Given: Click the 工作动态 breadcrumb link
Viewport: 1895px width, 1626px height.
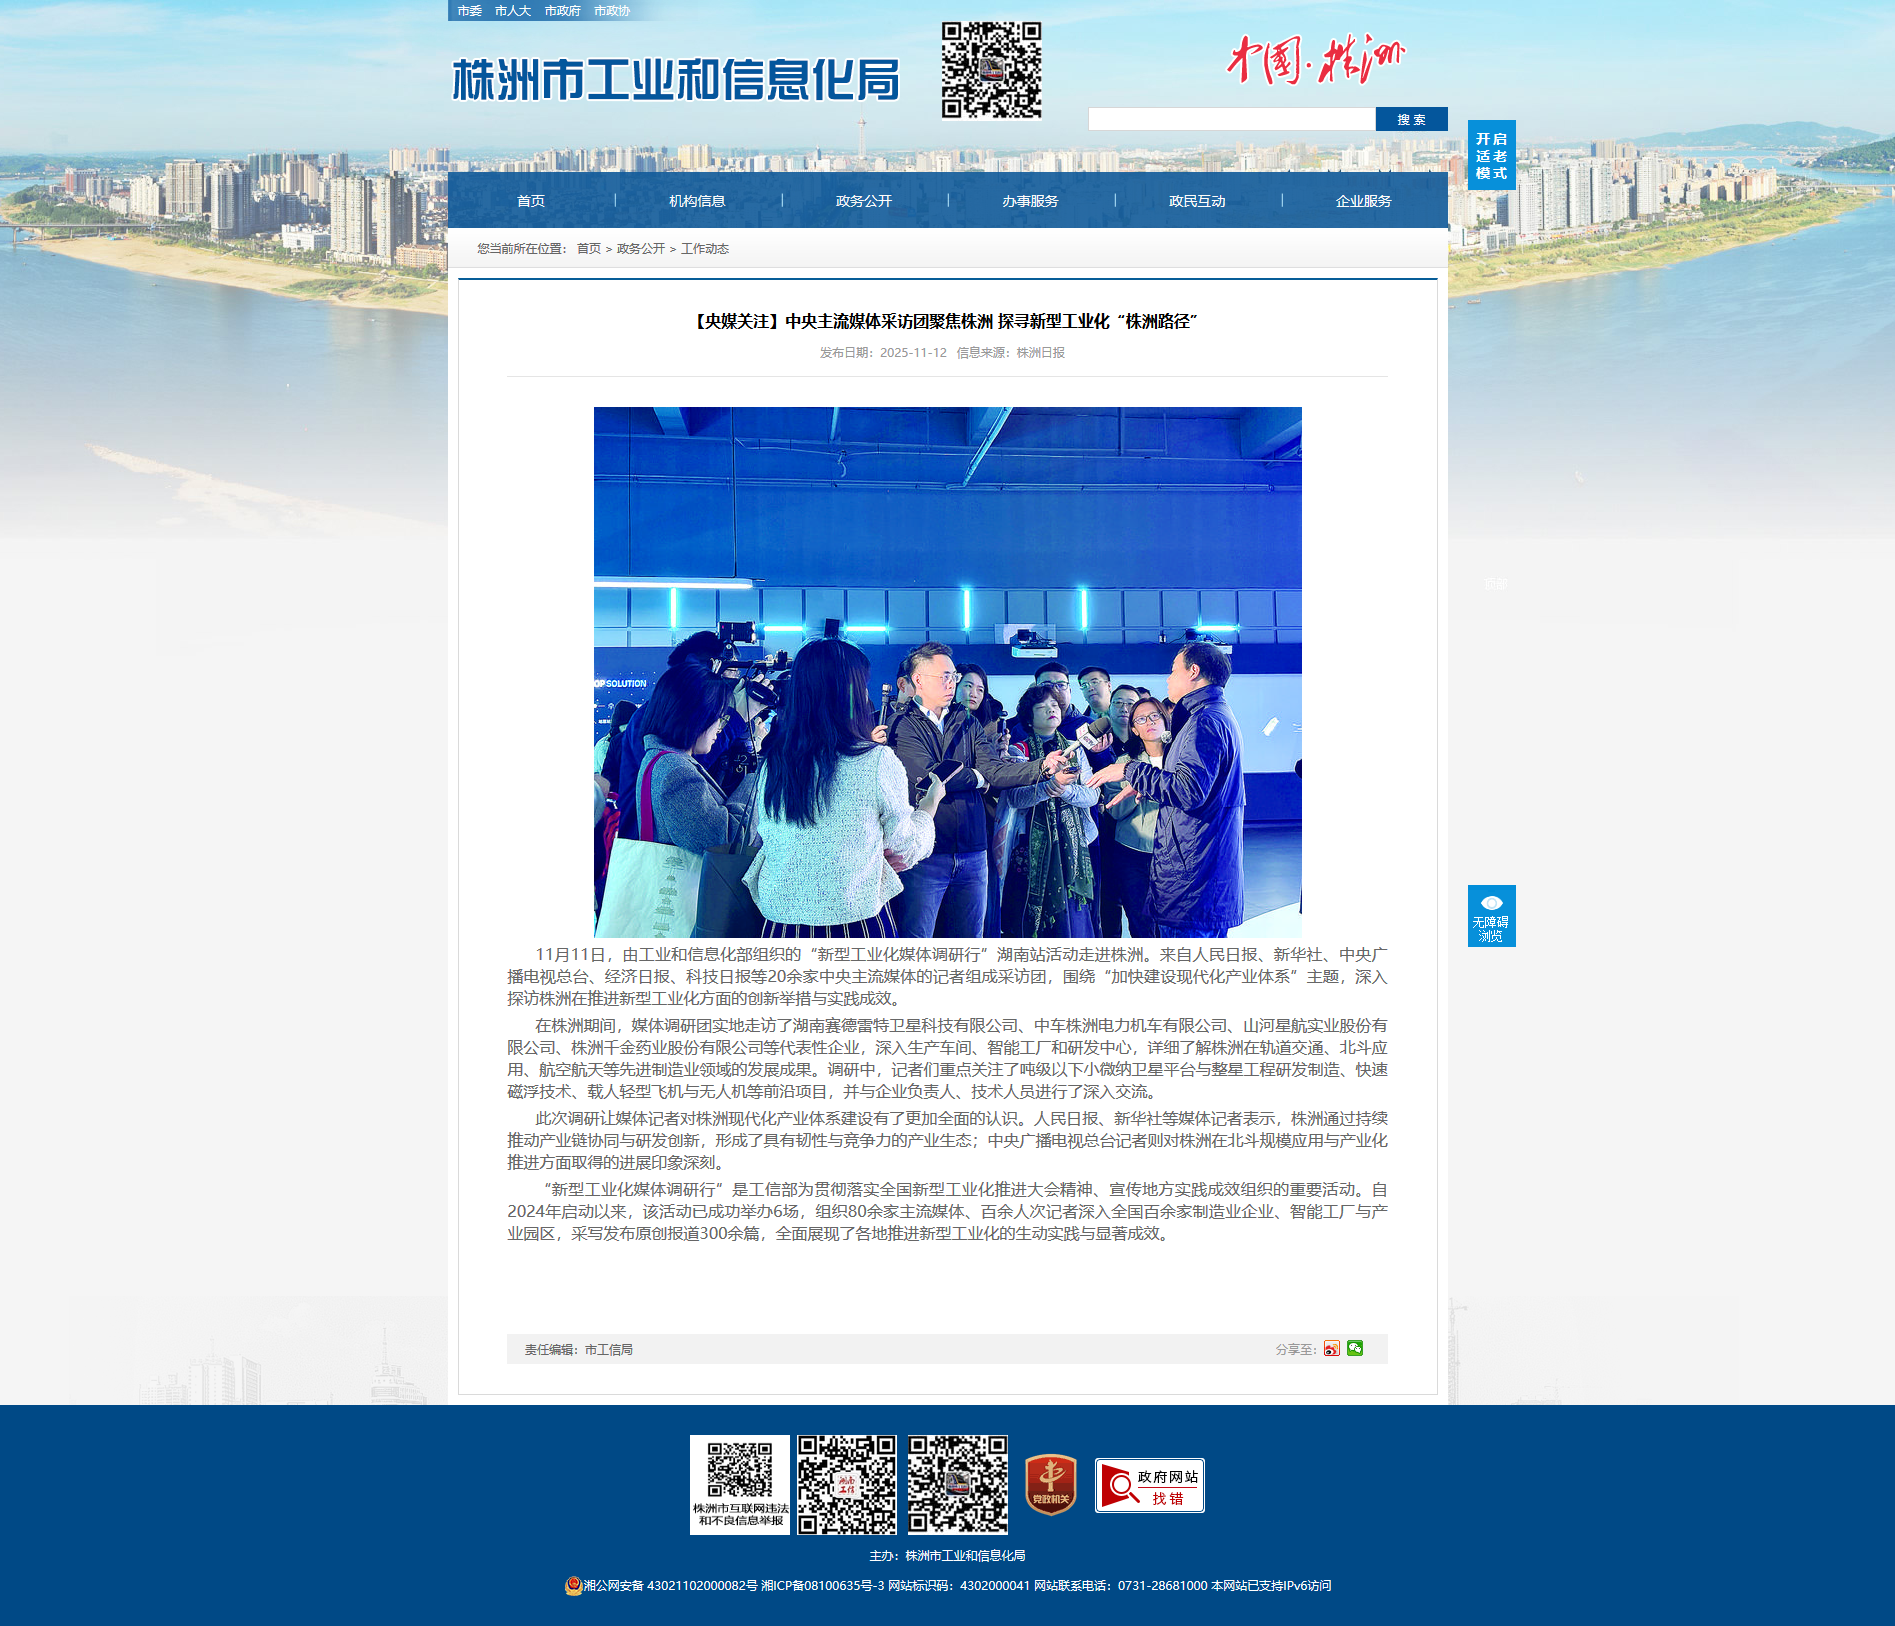Looking at the screenshot, I should [705, 249].
